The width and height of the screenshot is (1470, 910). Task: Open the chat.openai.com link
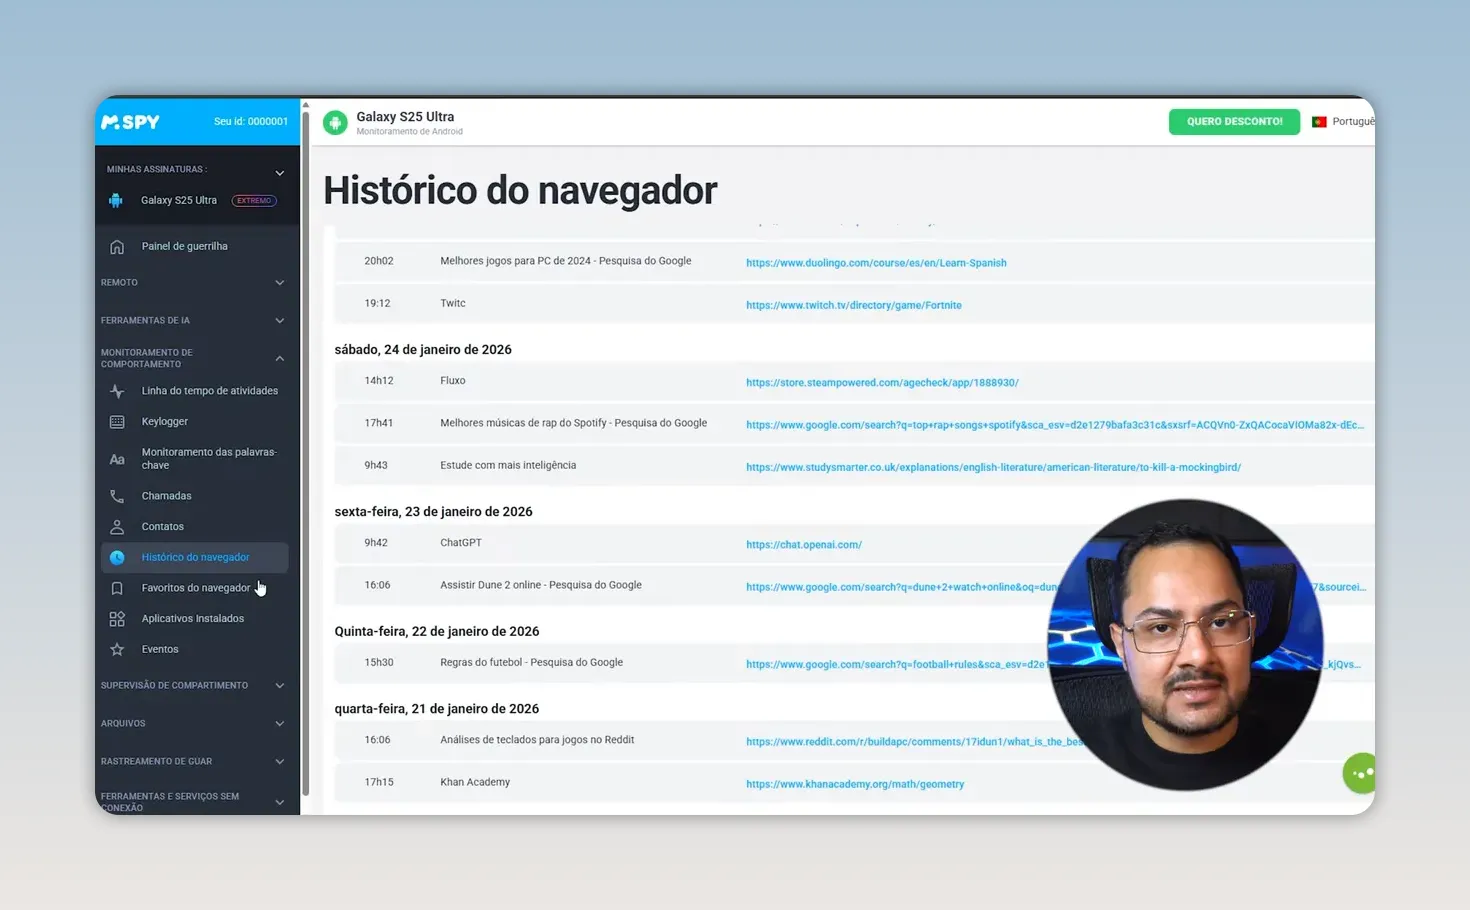(804, 545)
